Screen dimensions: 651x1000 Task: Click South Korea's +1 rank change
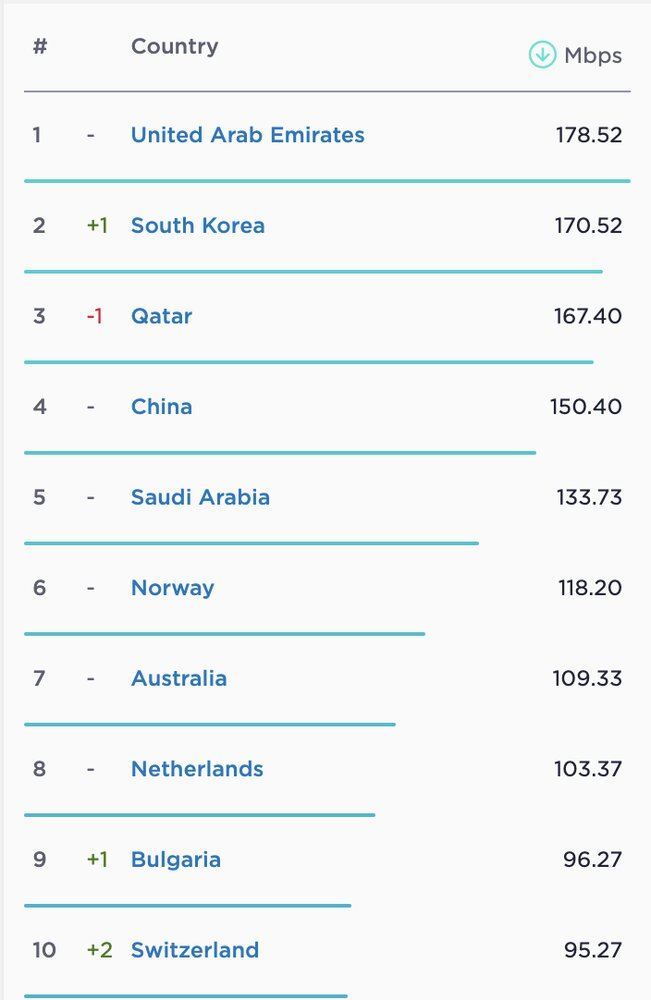point(96,225)
